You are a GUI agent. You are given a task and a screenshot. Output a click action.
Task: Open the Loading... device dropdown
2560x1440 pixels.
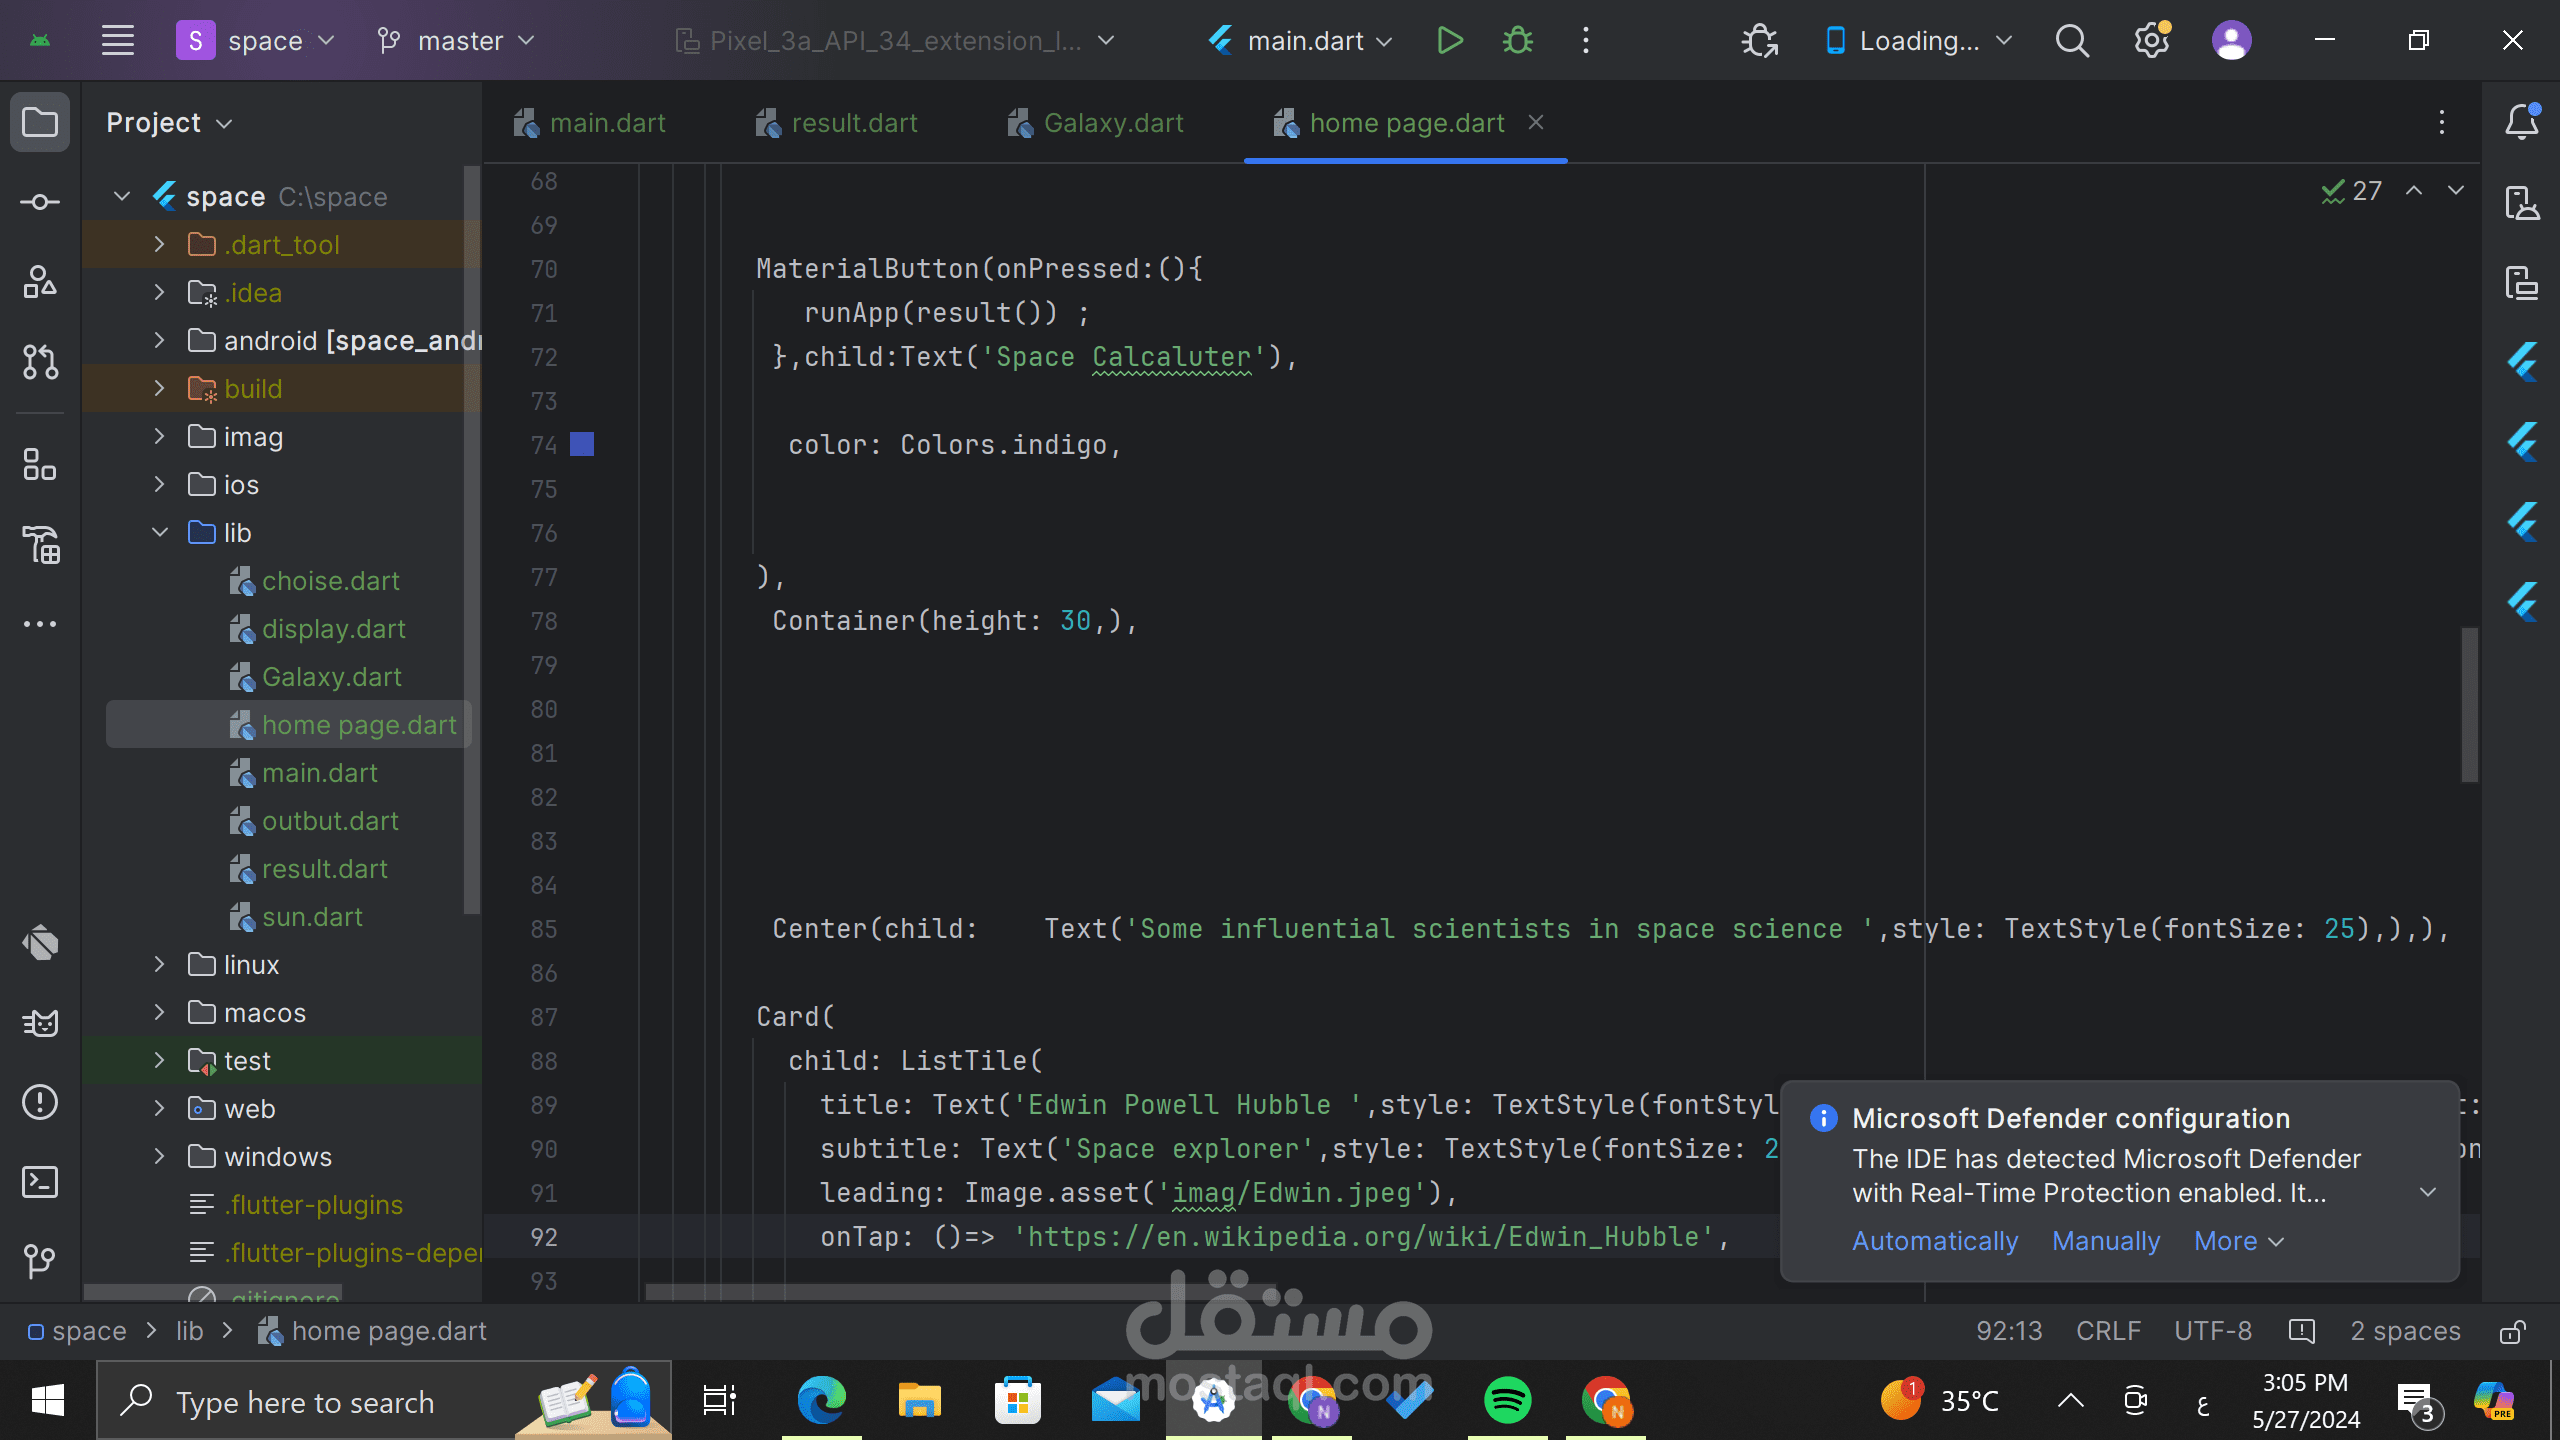click(x=1918, y=41)
